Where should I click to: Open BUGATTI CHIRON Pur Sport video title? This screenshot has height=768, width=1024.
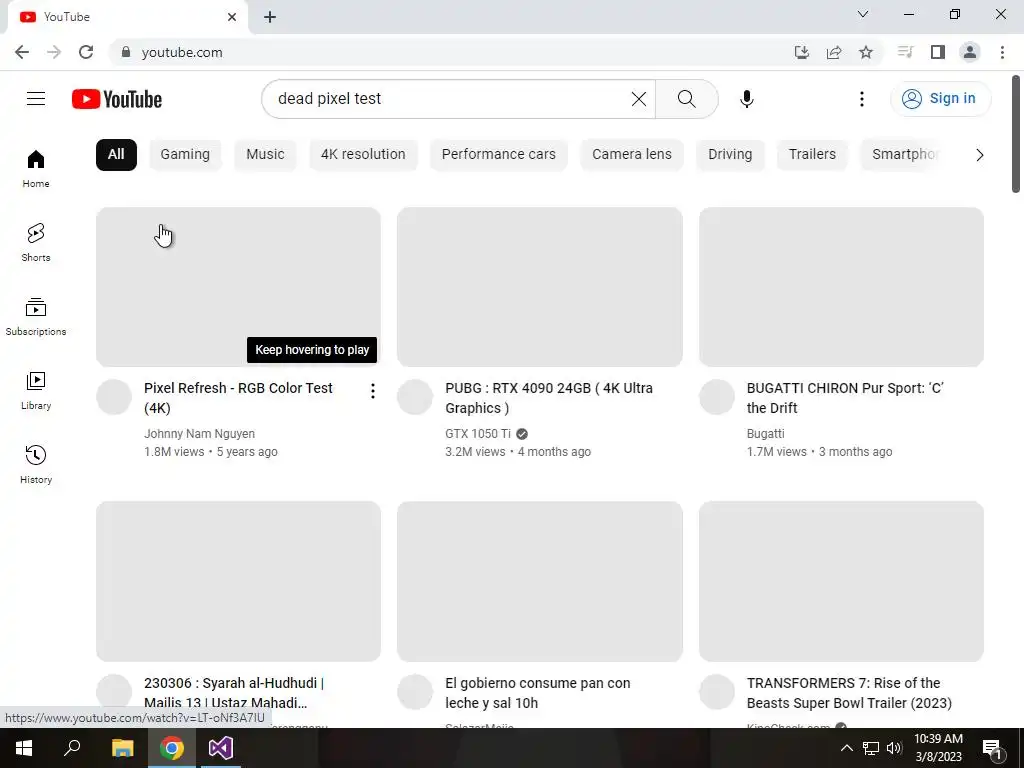845,398
